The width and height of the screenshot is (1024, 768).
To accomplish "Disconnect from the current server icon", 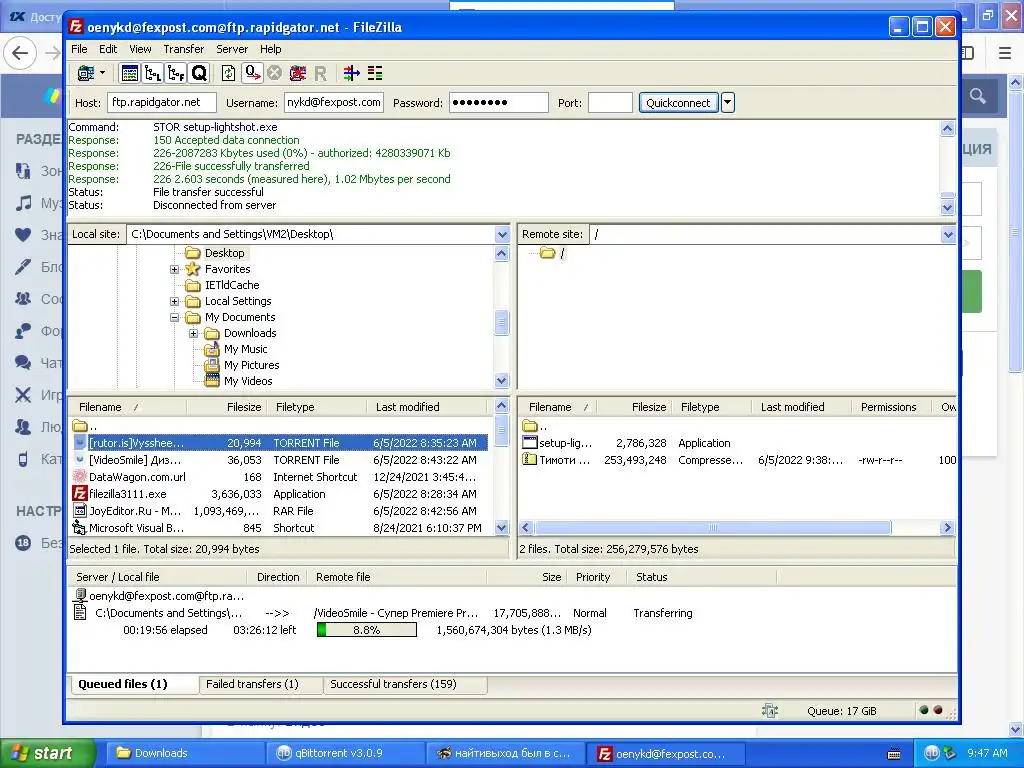I will (298, 73).
